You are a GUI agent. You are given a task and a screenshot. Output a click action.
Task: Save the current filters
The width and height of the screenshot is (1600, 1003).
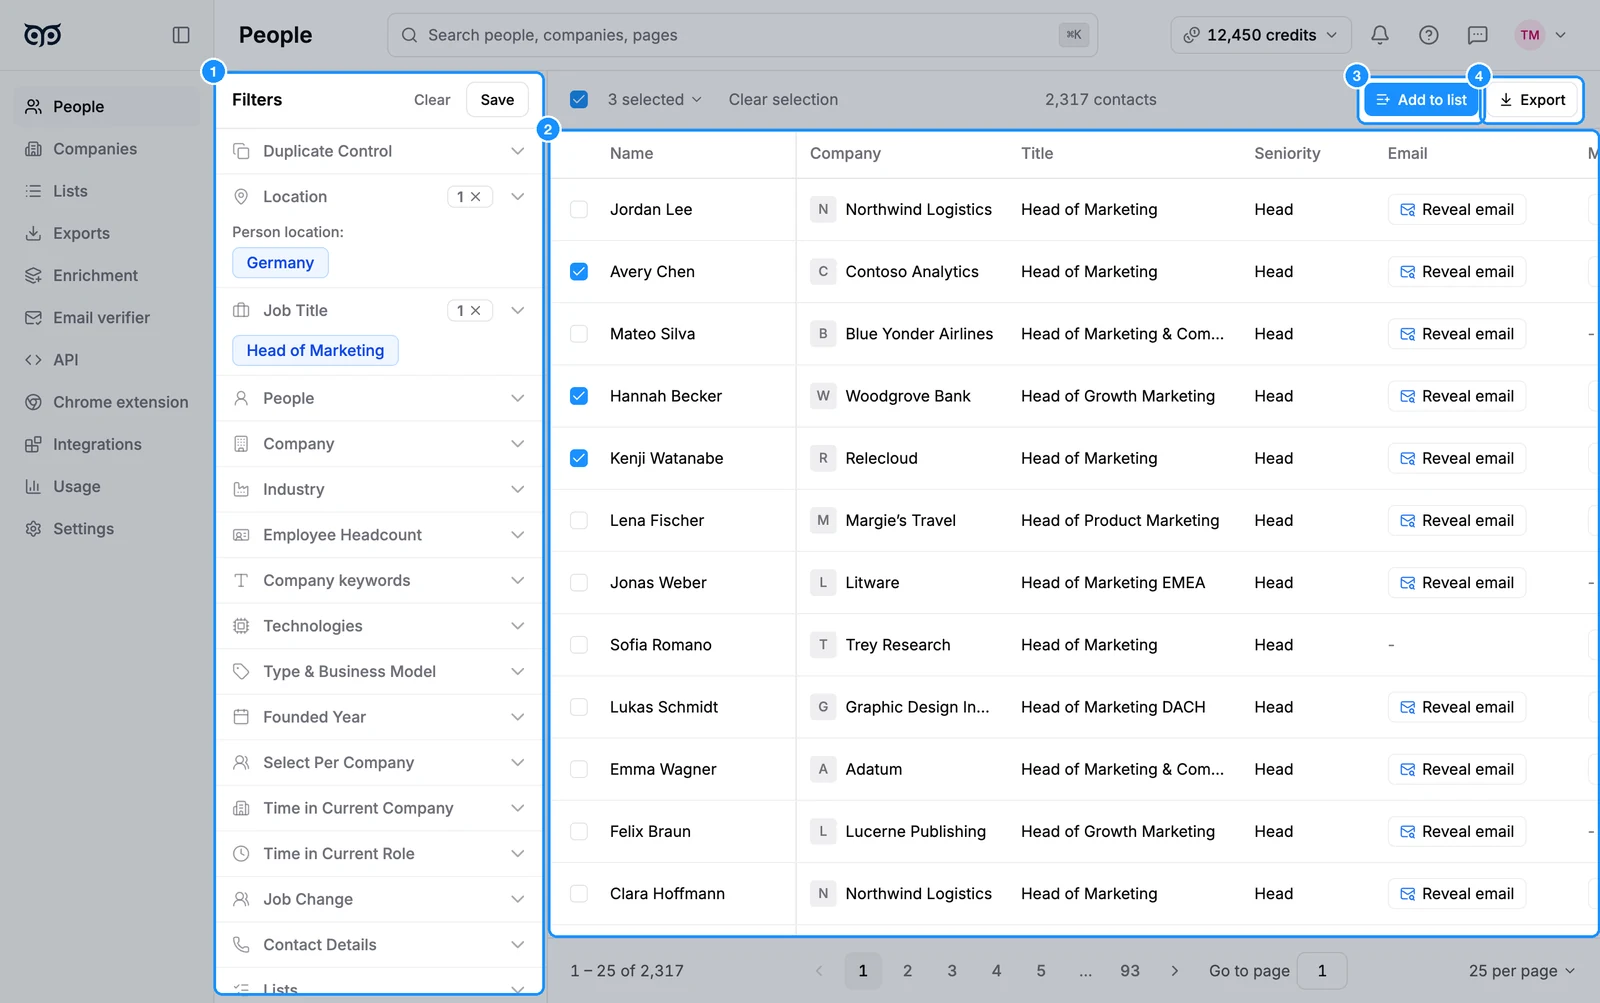pos(497,100)
